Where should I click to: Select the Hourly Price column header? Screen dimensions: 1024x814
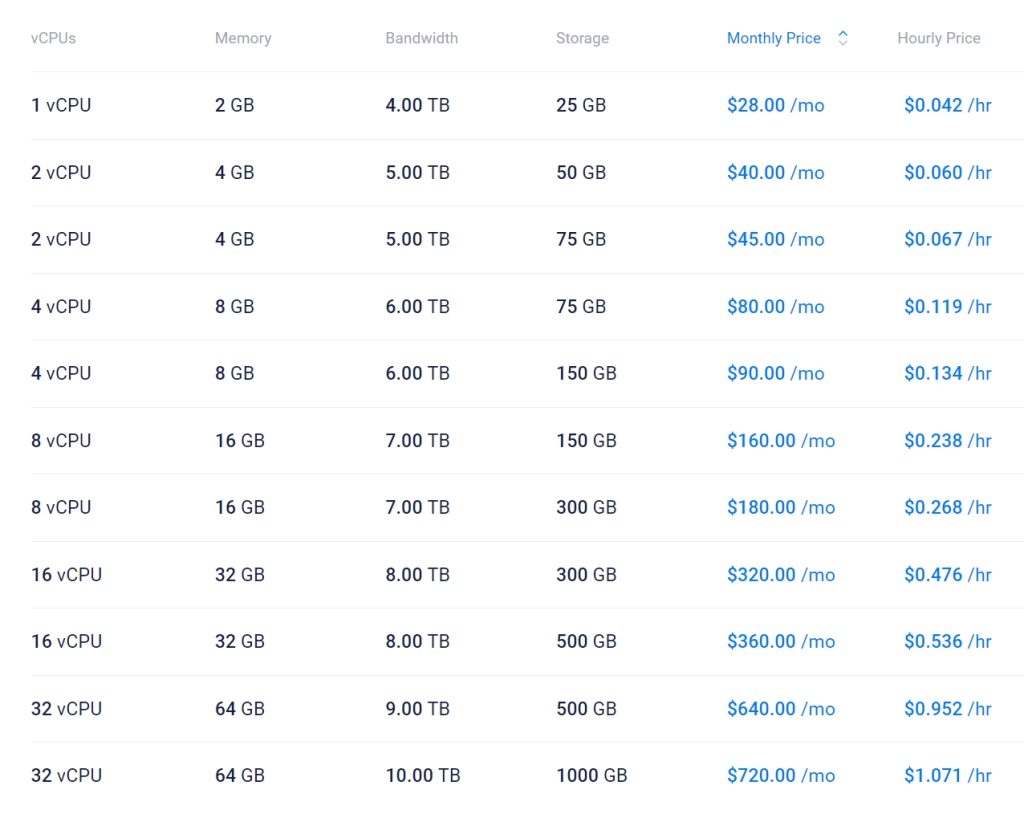pyautogui.click(x=938, y=38)
